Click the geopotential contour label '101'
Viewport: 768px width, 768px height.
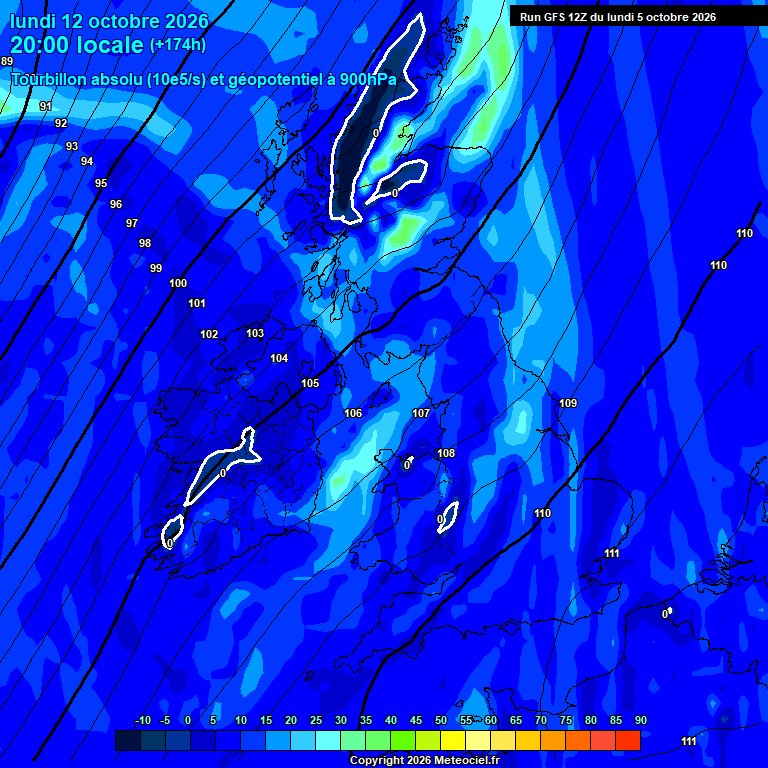(x=197, y=304)
